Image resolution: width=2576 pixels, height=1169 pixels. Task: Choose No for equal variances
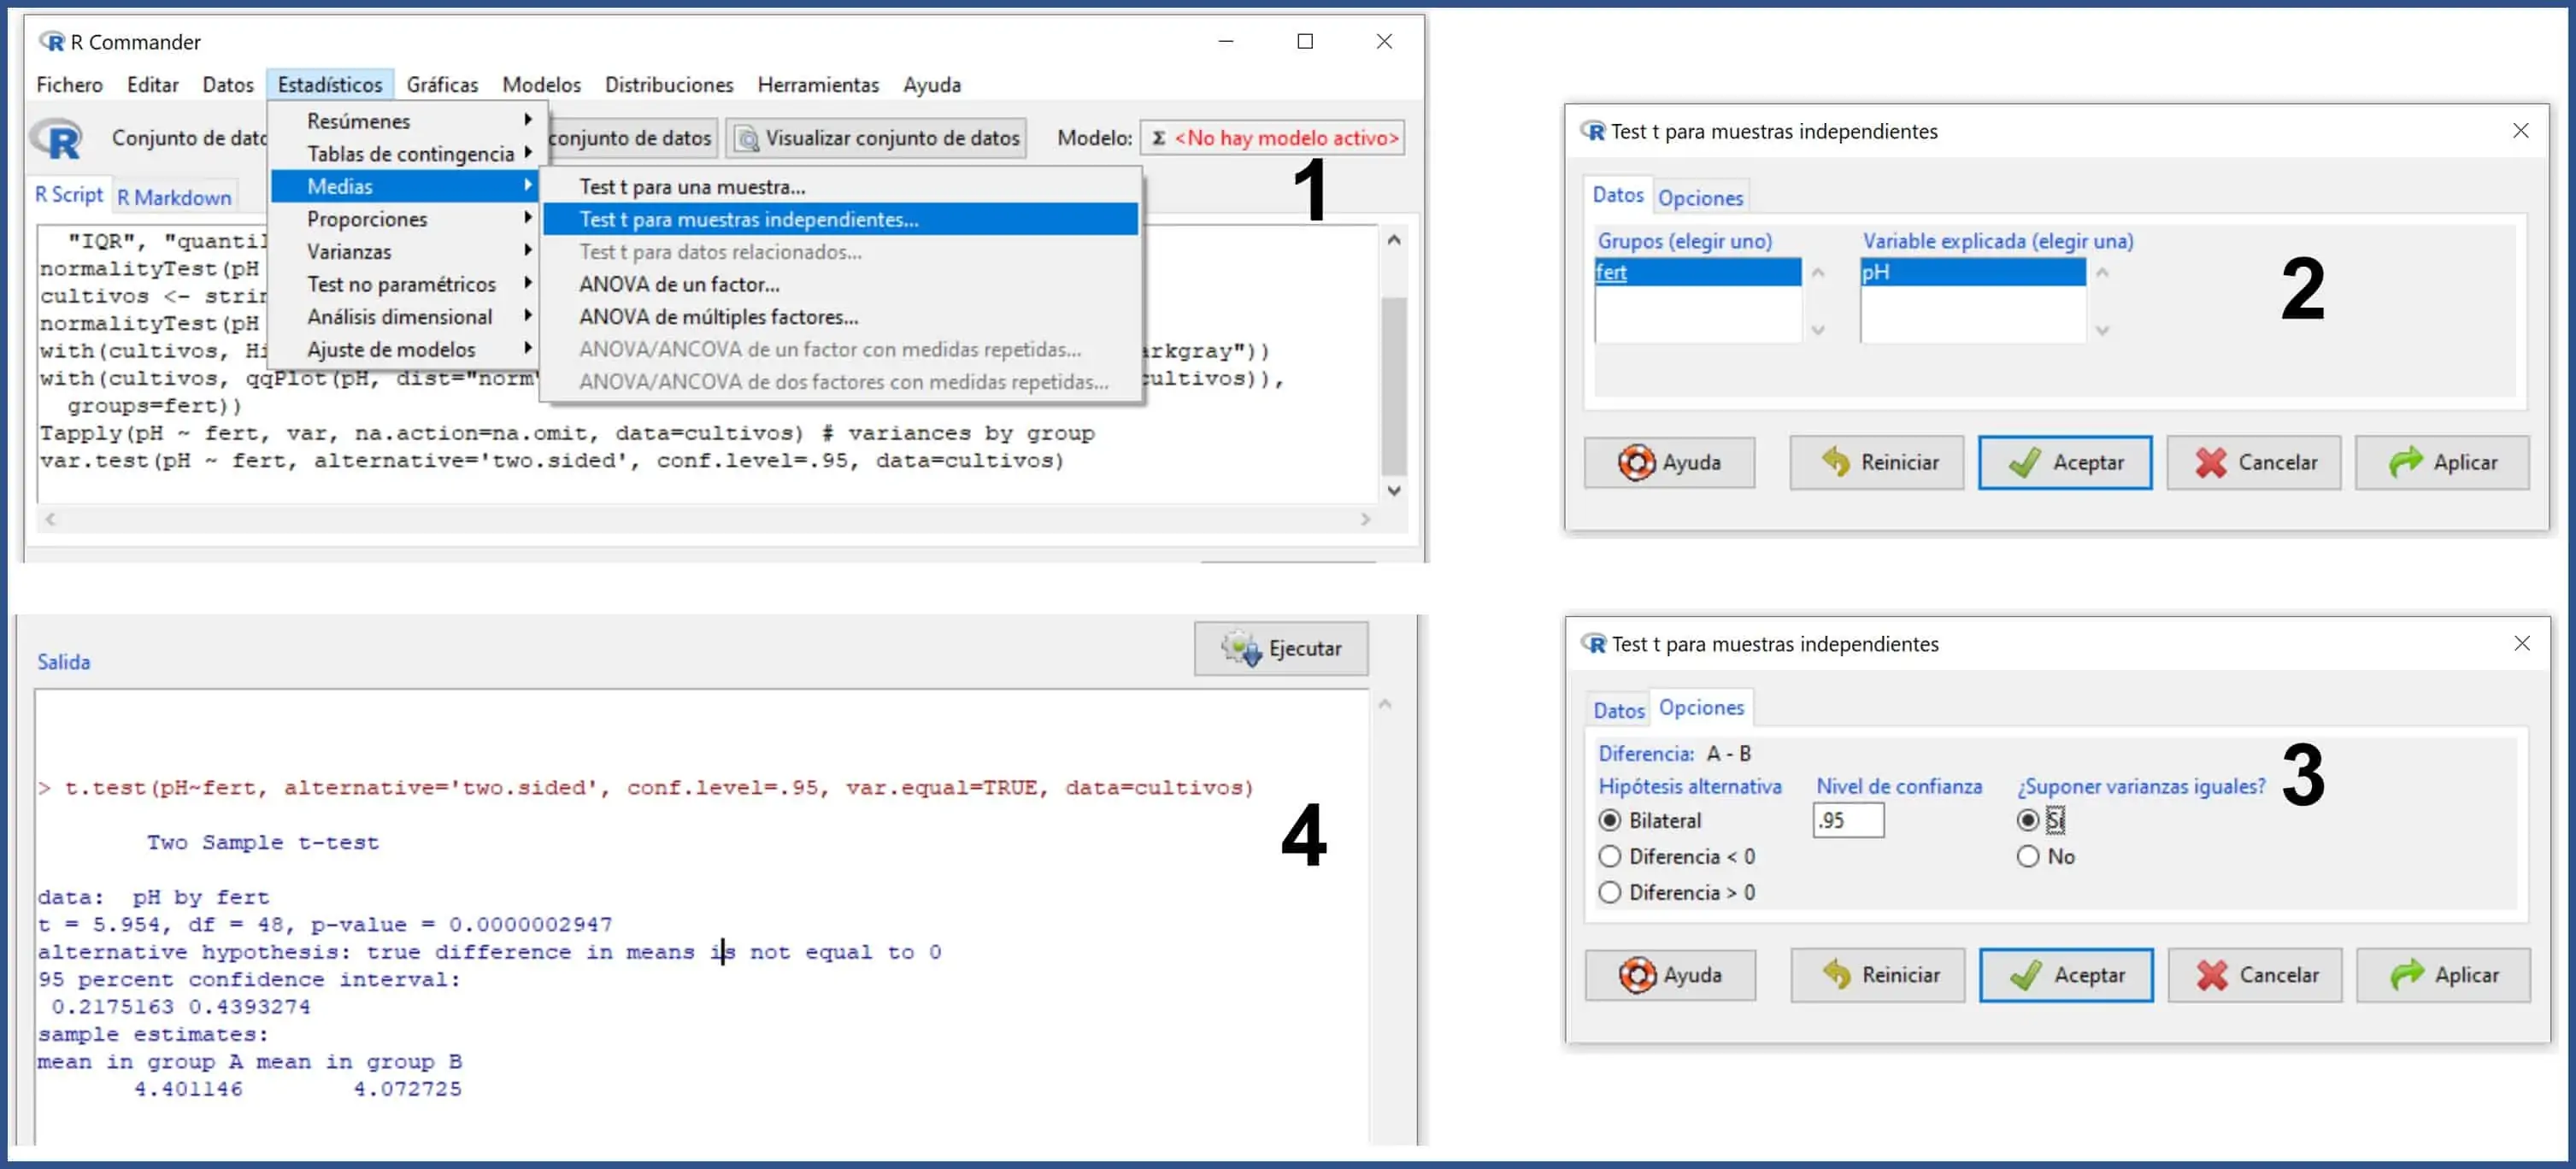click(2027, 856)
